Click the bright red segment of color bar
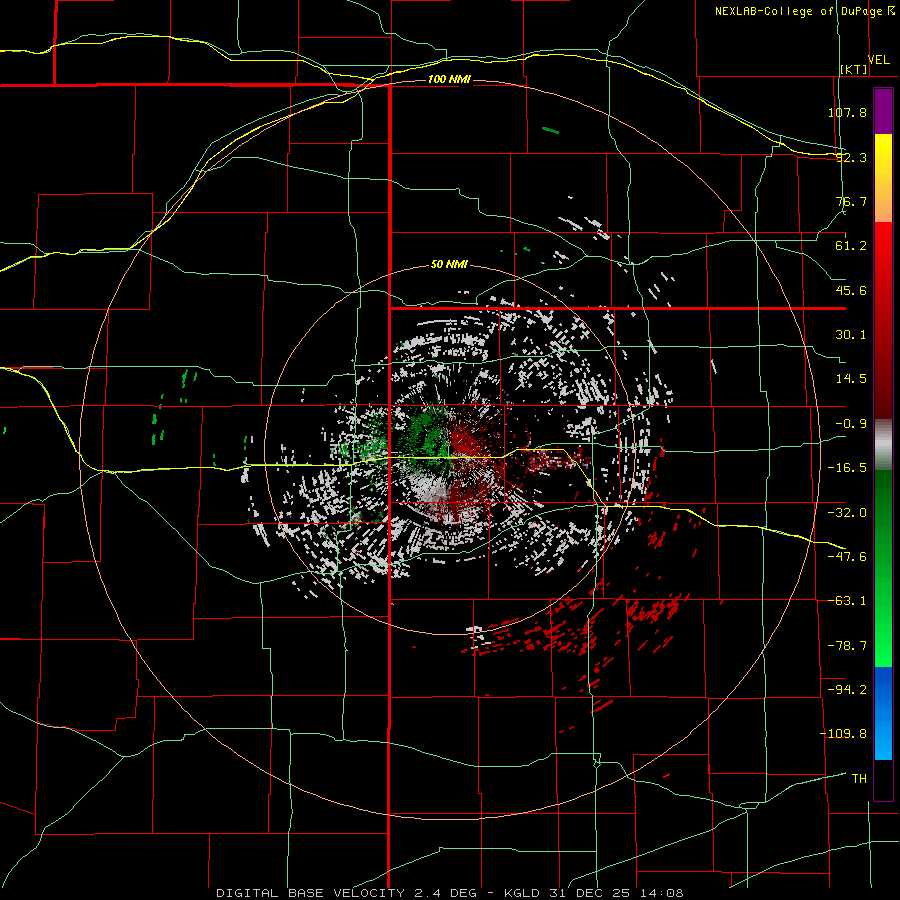Viewport: 900px width, 900px height. (x=883, y=321)
